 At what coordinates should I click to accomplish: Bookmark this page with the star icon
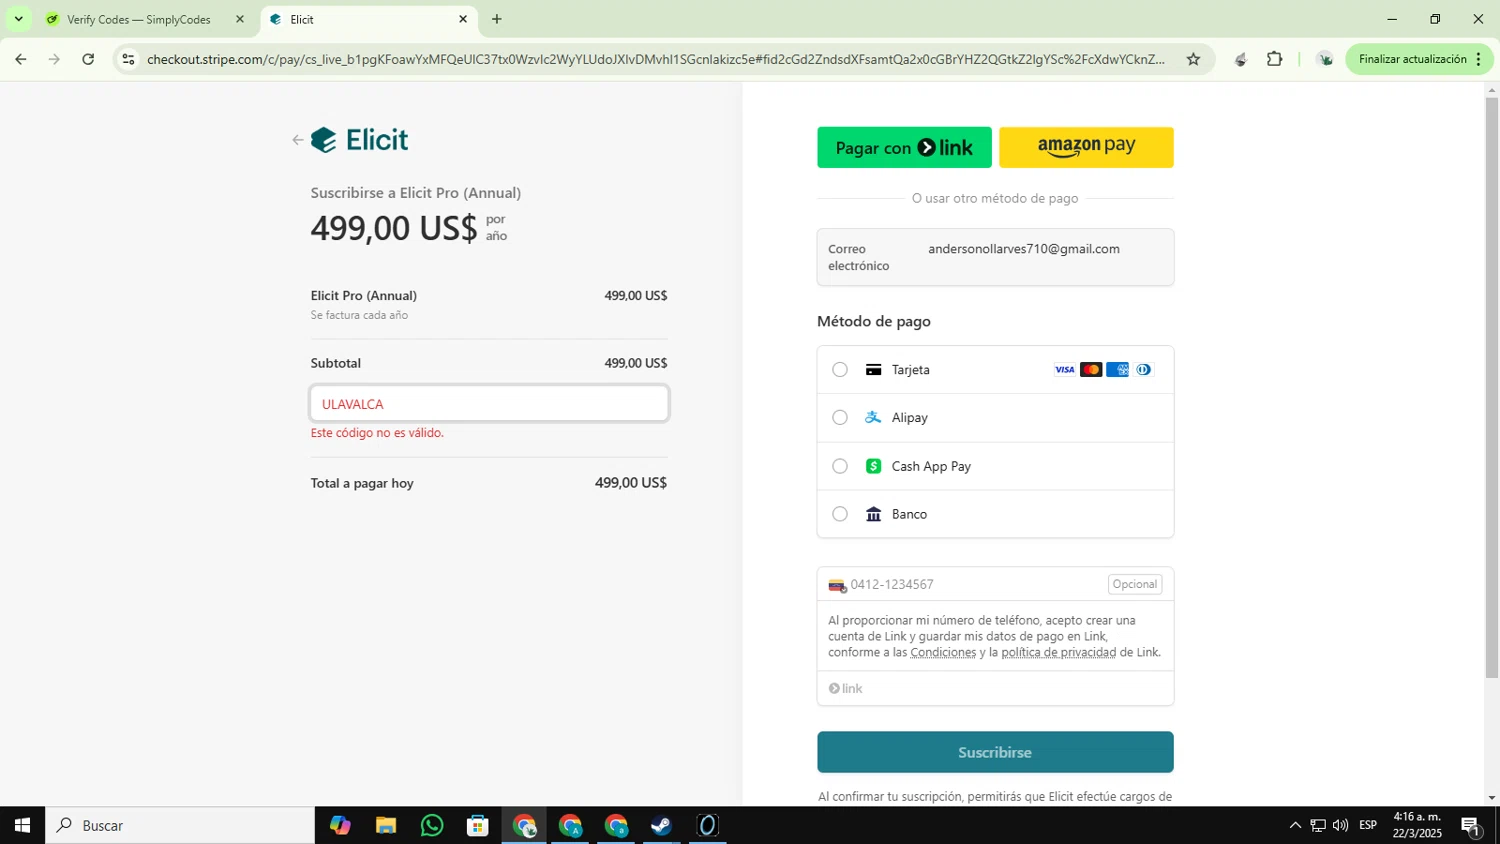coord(1193,59)
